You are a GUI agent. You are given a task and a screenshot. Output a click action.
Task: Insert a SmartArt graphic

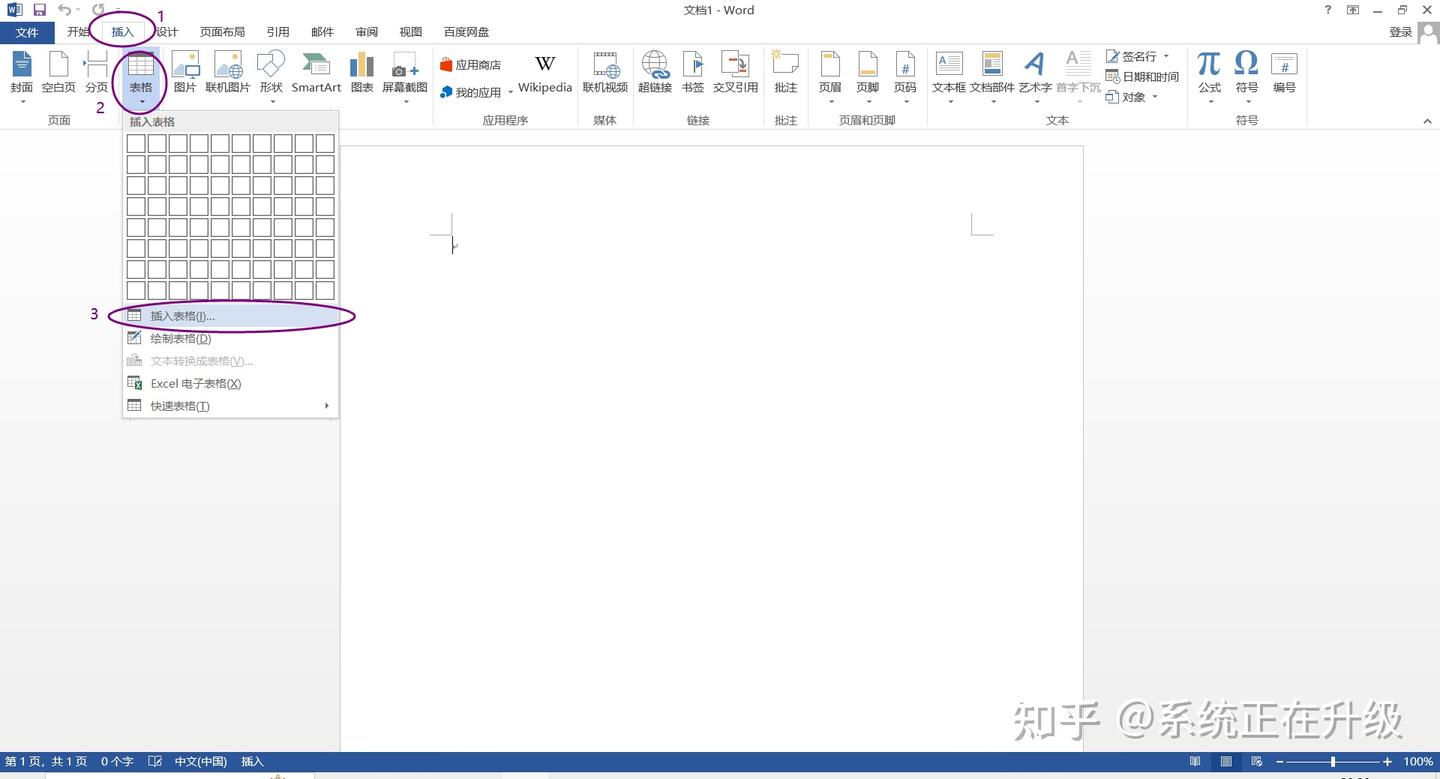tap(316, 75)
